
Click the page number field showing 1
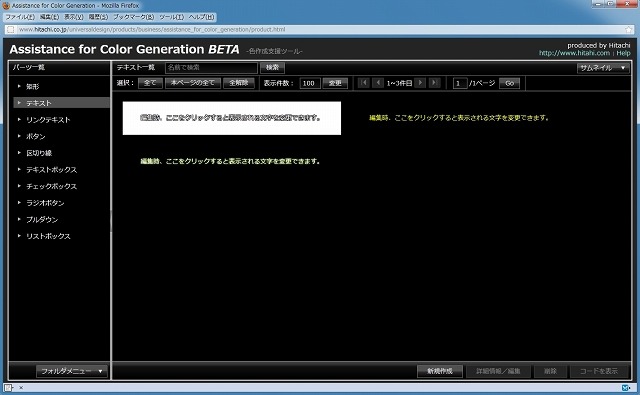tap(460, 83)
